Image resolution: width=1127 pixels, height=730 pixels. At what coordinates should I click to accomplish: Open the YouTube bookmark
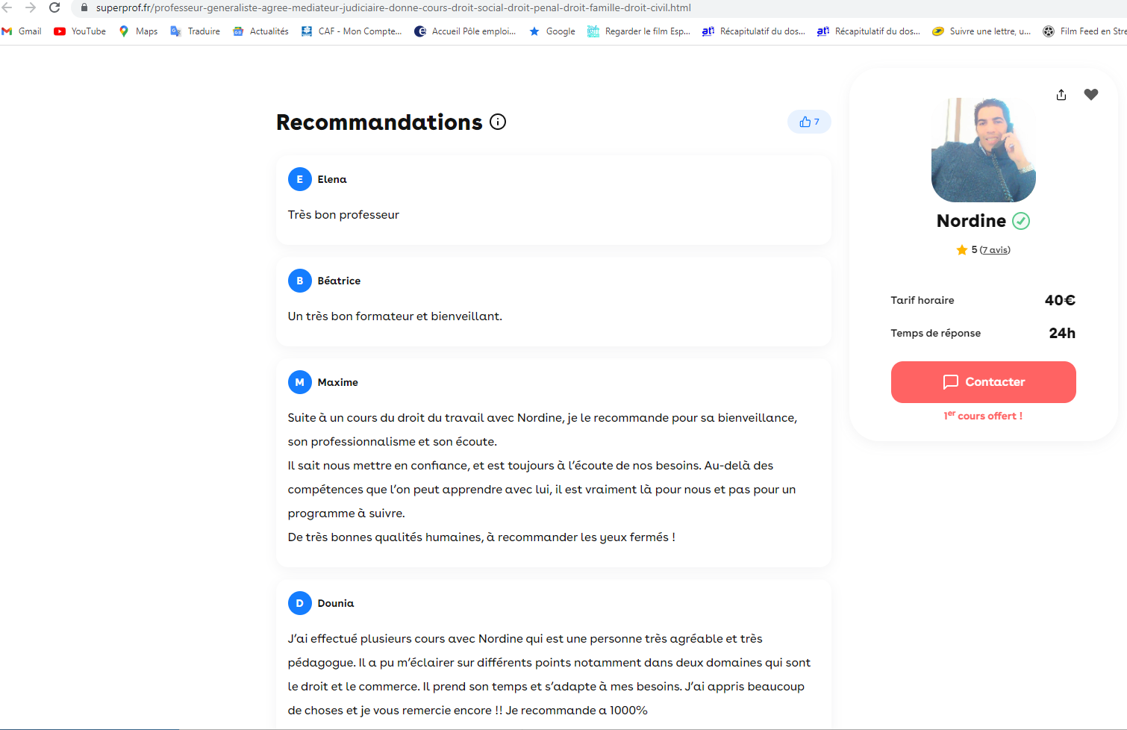coord(80,31)
